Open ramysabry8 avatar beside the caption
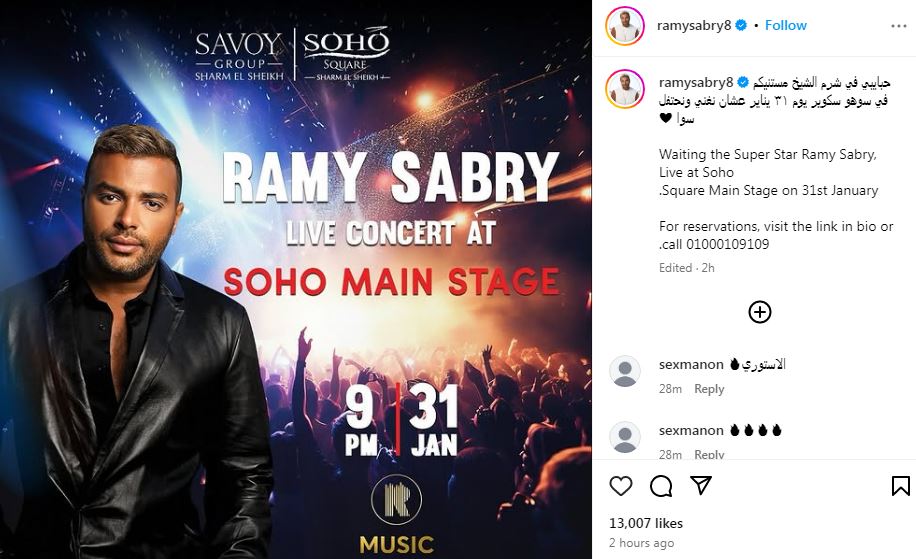The width and height of the screenshot is (916, 559). point(624,89)
